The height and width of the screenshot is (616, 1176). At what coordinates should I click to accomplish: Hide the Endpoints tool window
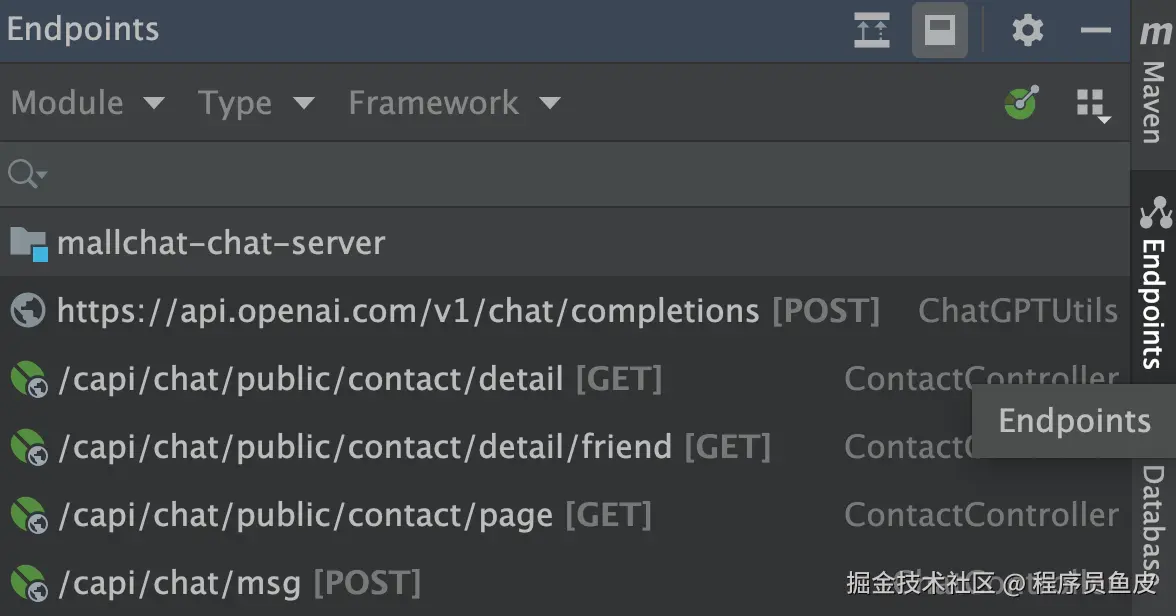1096,30
